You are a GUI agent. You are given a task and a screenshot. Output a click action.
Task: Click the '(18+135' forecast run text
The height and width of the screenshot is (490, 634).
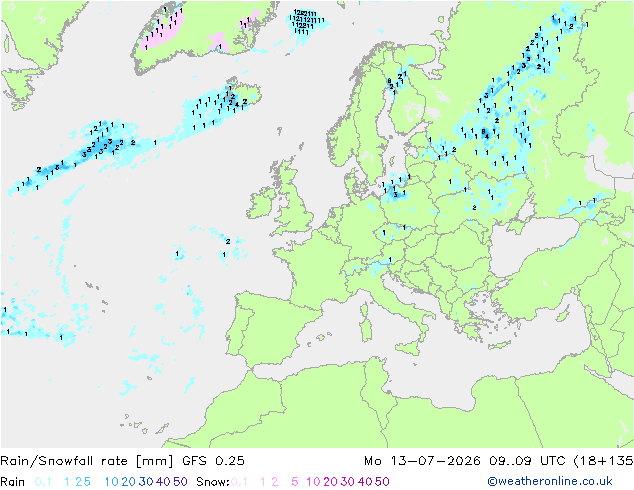point(603,461)
